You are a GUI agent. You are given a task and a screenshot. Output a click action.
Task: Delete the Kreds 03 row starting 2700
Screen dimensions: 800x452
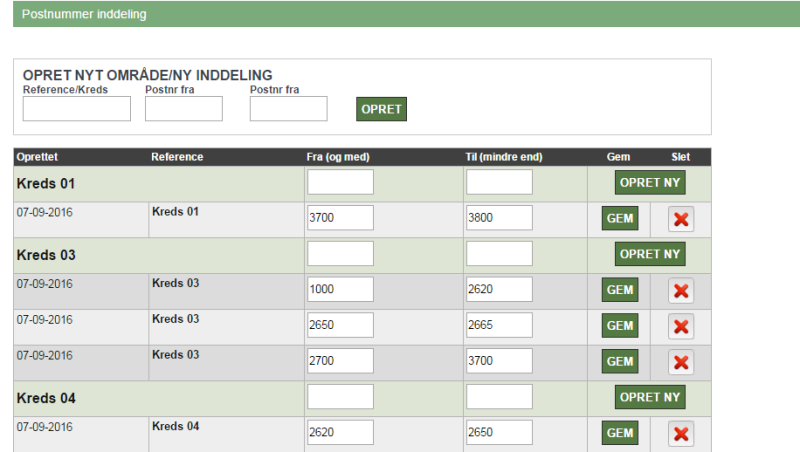coord(681,362)
